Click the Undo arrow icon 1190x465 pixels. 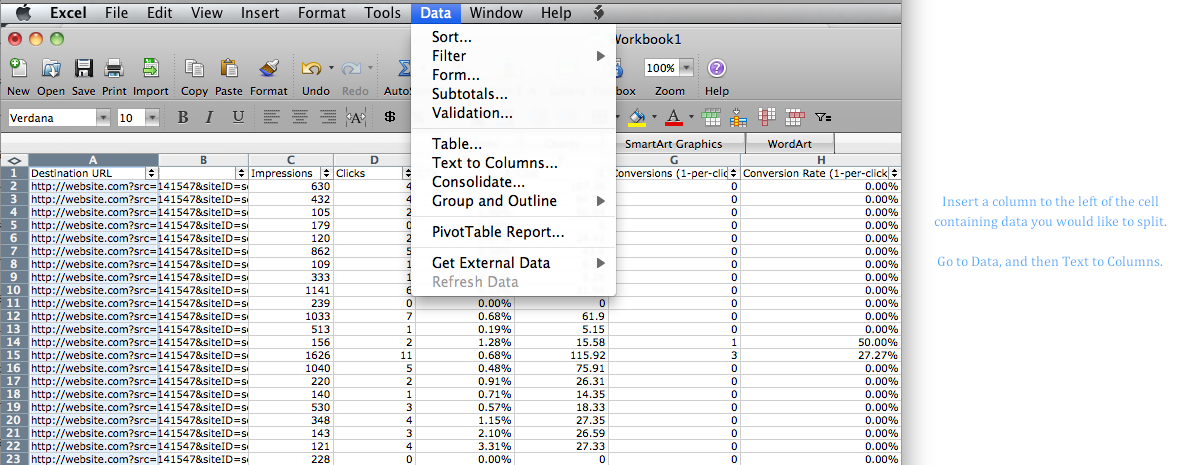[x=311, y=69]
